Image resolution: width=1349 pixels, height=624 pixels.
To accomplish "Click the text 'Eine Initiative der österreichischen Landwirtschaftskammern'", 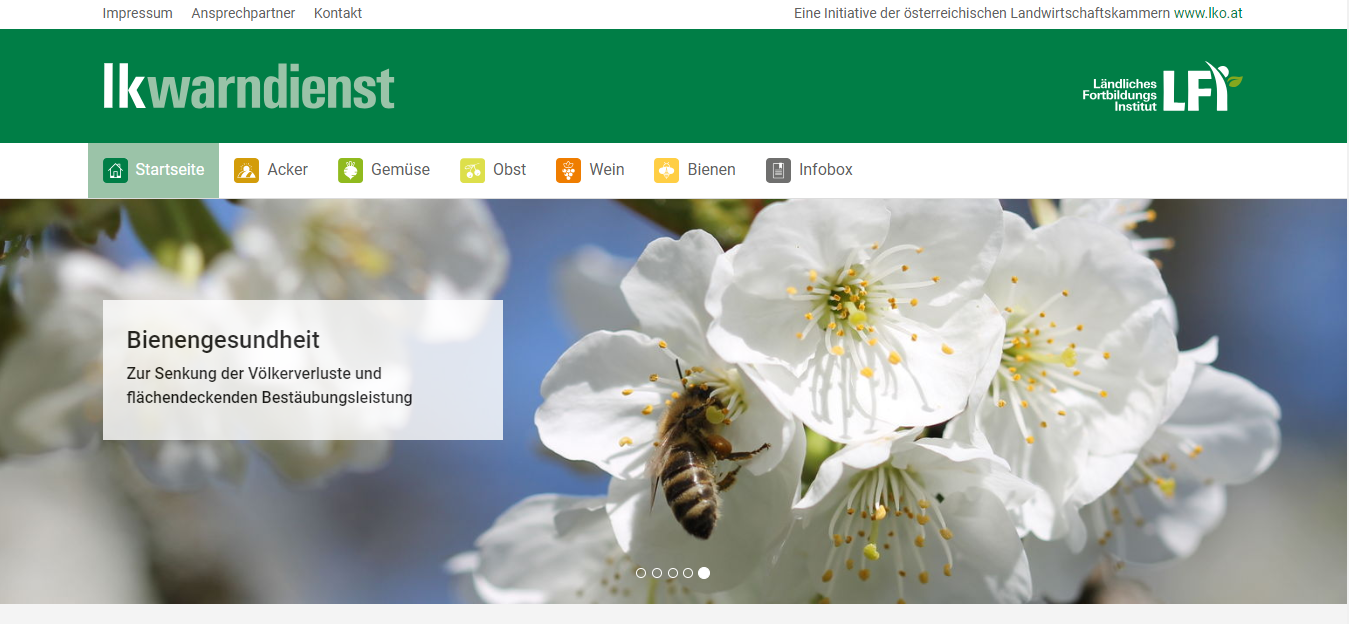I will point(982,13).
